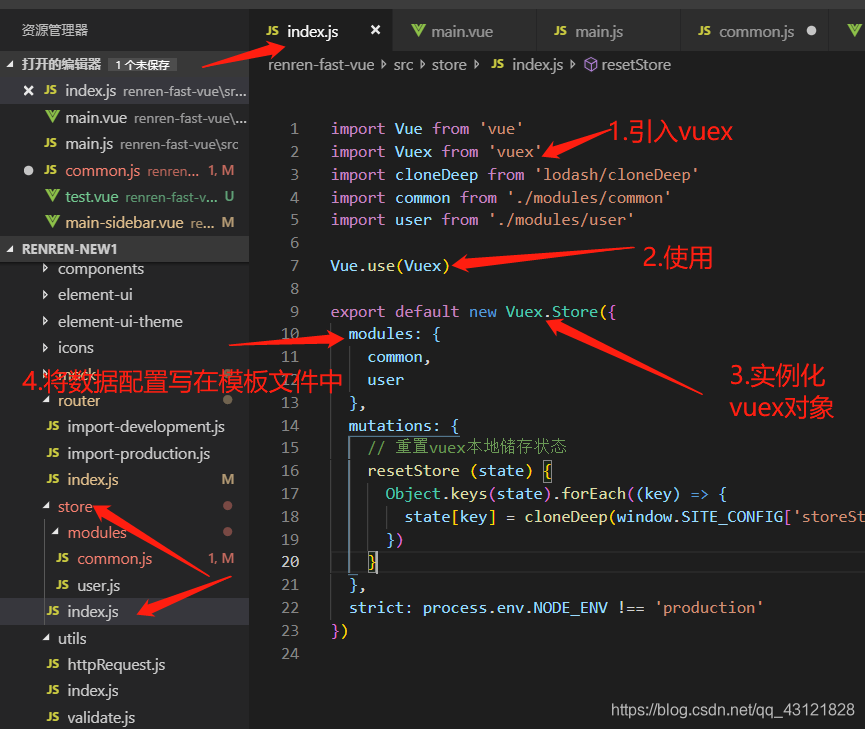Click unsaved dot beside common.js in open editors
This screenshot has height=729, width=865.
28,171
